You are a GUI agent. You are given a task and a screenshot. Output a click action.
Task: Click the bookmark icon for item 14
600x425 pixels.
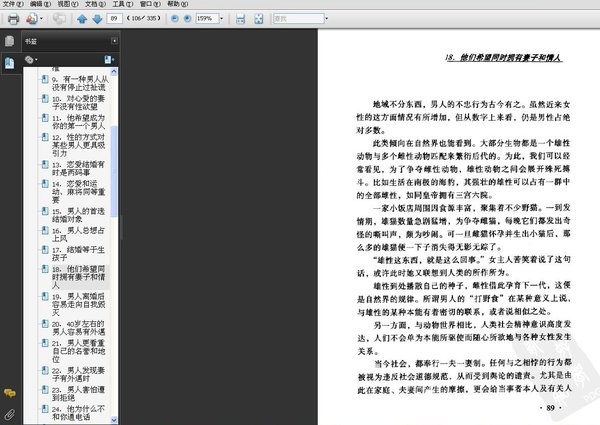(x=45, y=184)
